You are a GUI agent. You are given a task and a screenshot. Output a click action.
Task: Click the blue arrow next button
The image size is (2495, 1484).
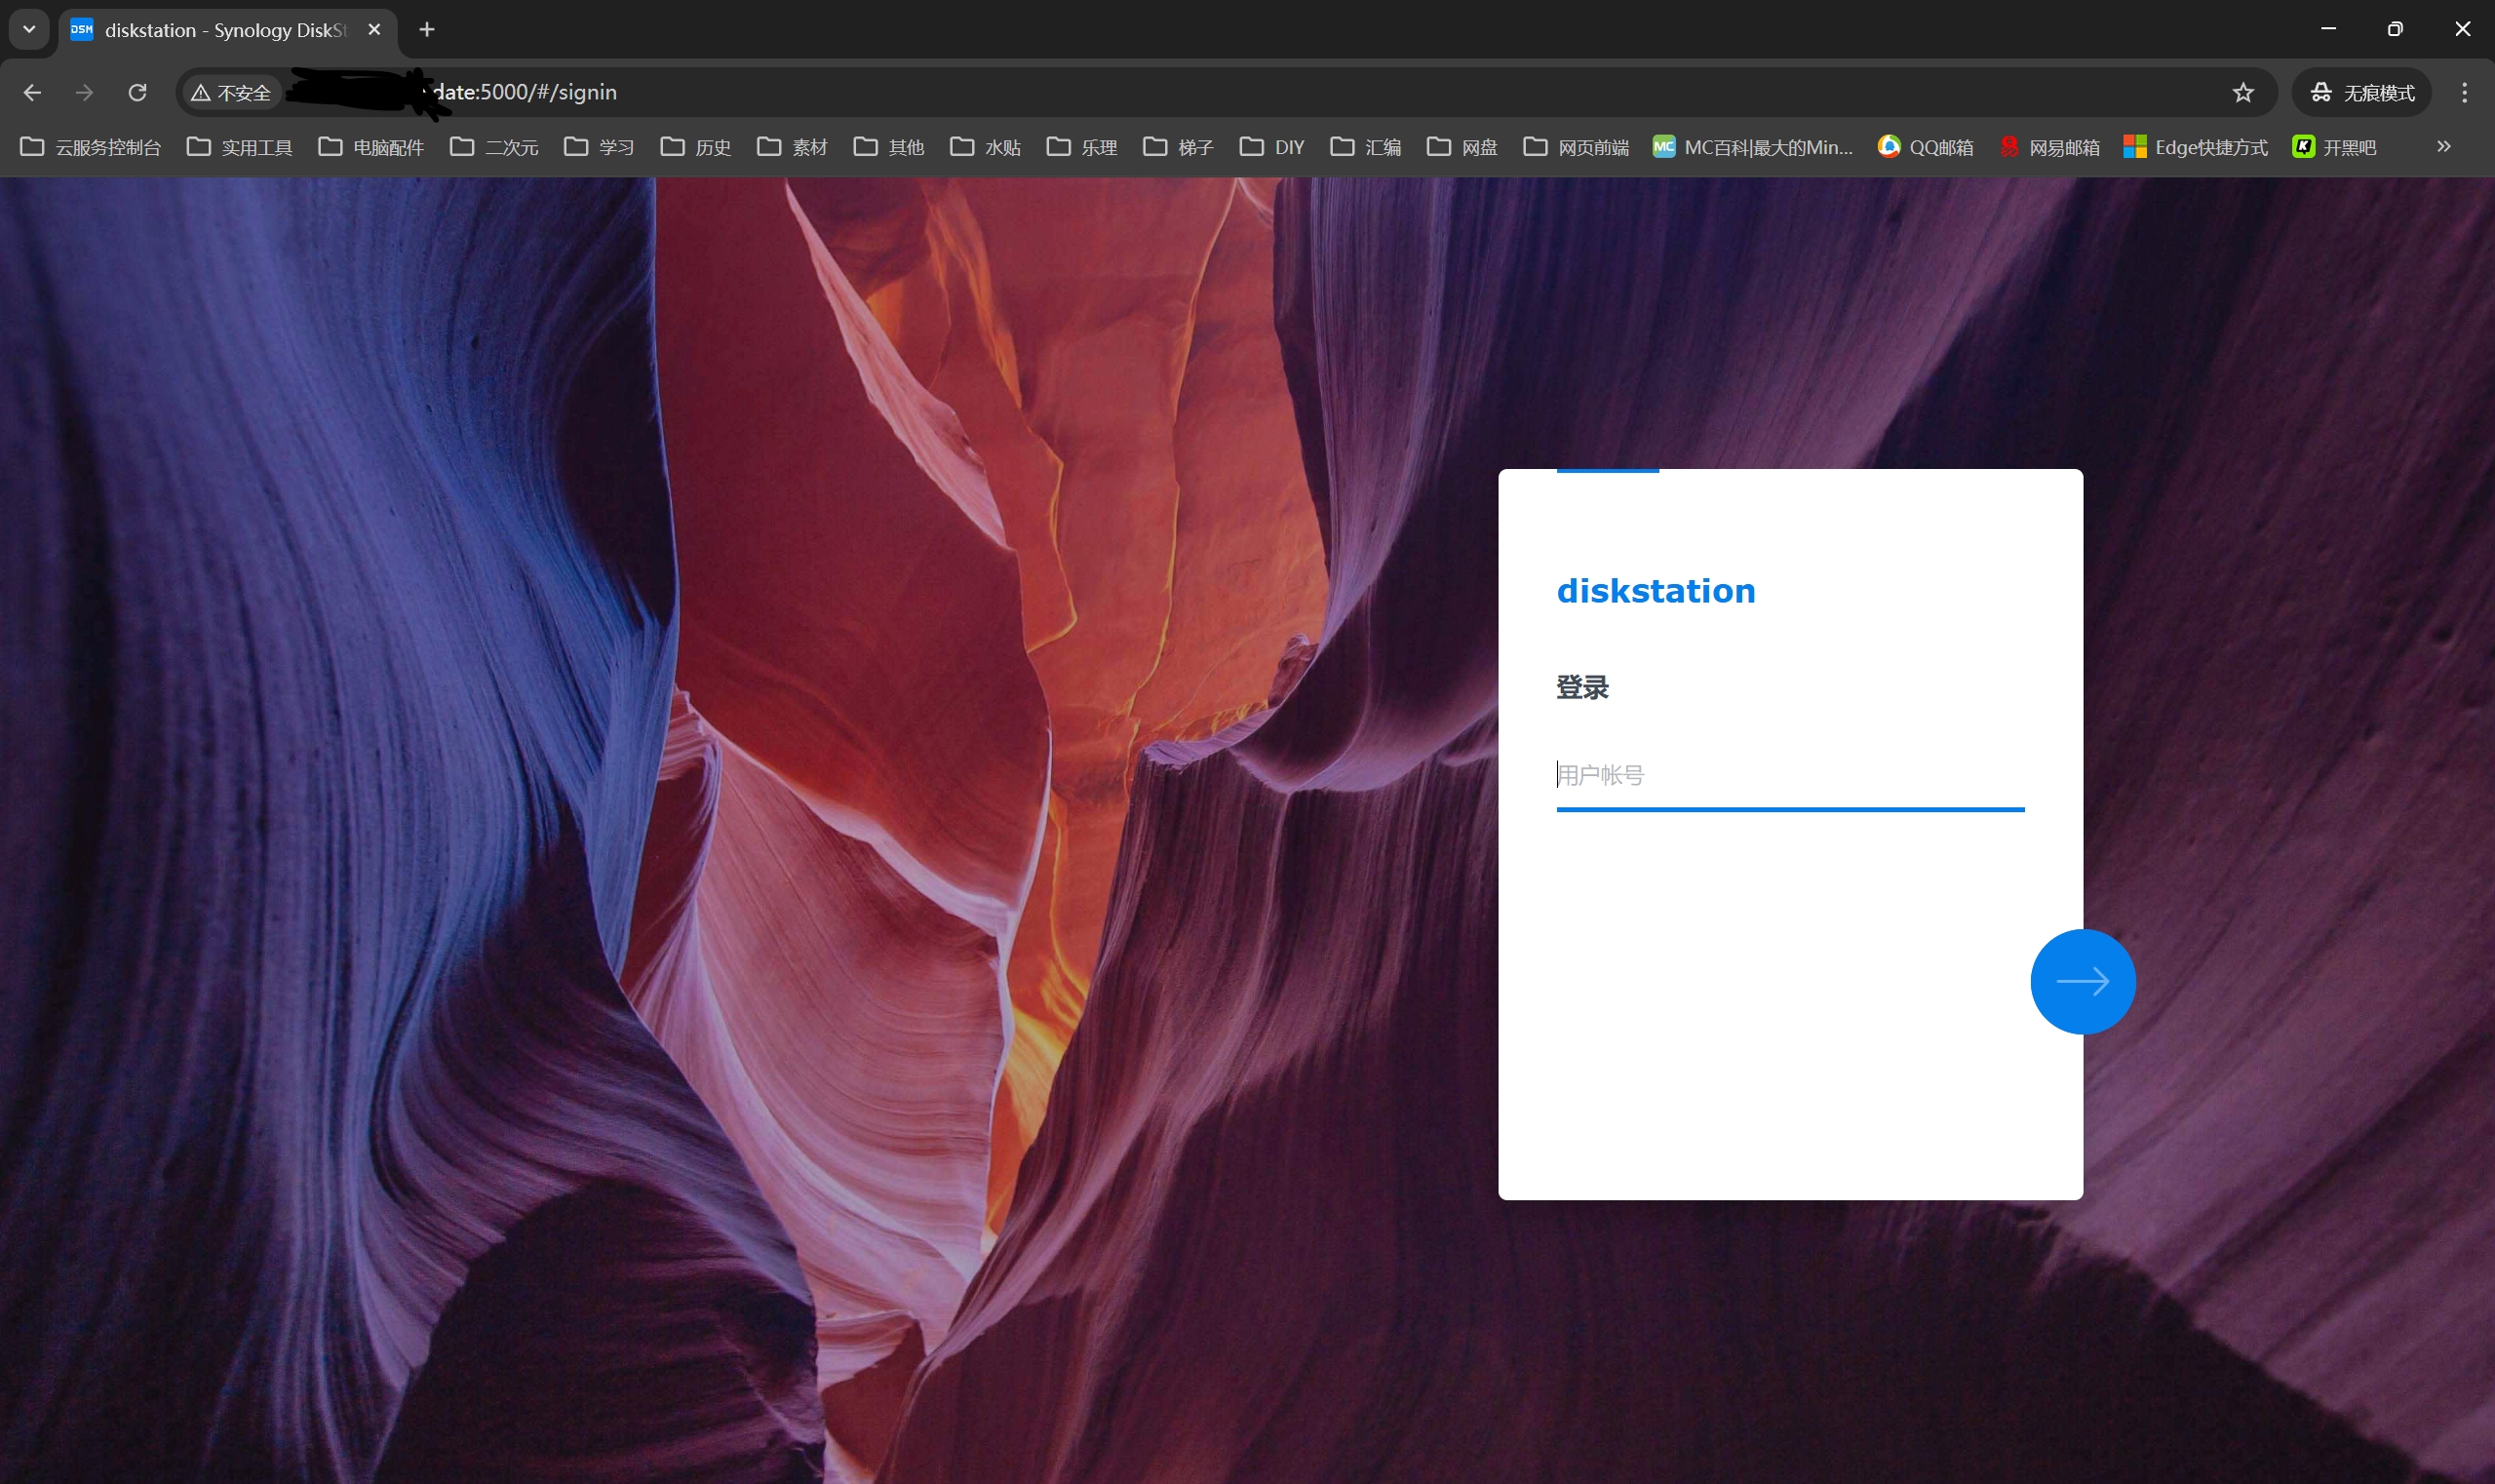2082,981
